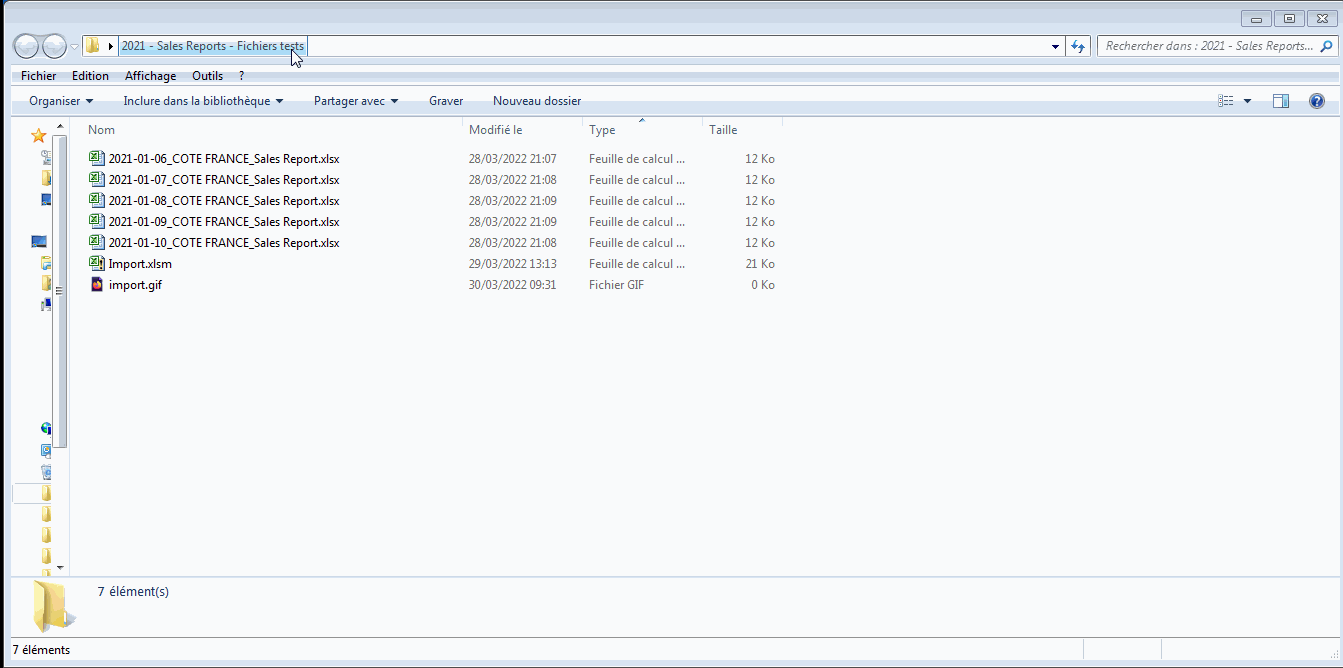Select the Excel icon of 2021-01-07_COTE FRANCE file
Image resolution: width=1343 pixels, height=668 pixels.
pos(97,179)
